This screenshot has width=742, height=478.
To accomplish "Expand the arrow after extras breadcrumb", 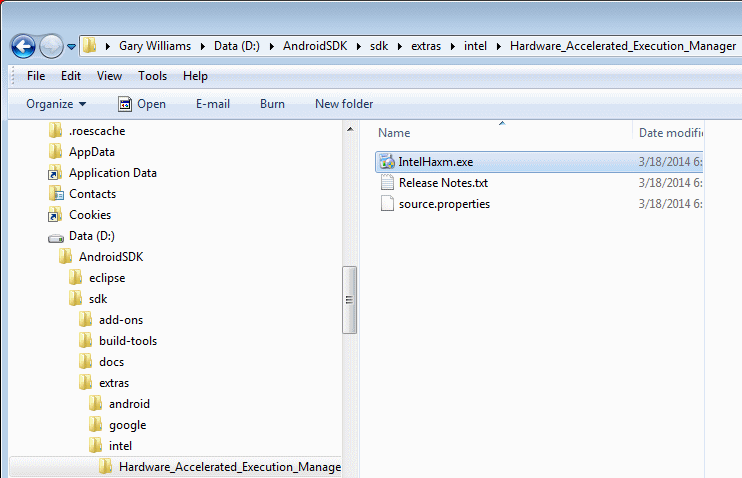I will (452, 46).
